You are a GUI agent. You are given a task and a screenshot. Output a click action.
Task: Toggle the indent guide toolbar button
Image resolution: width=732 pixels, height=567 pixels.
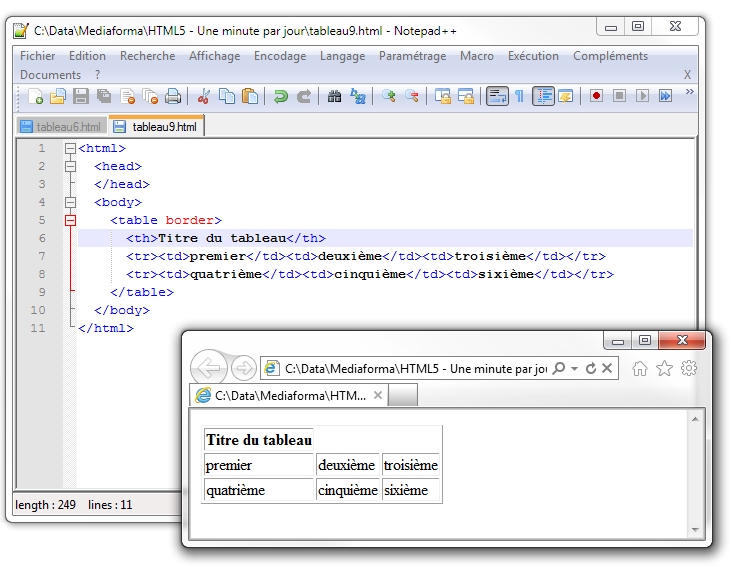click(543, 97)
